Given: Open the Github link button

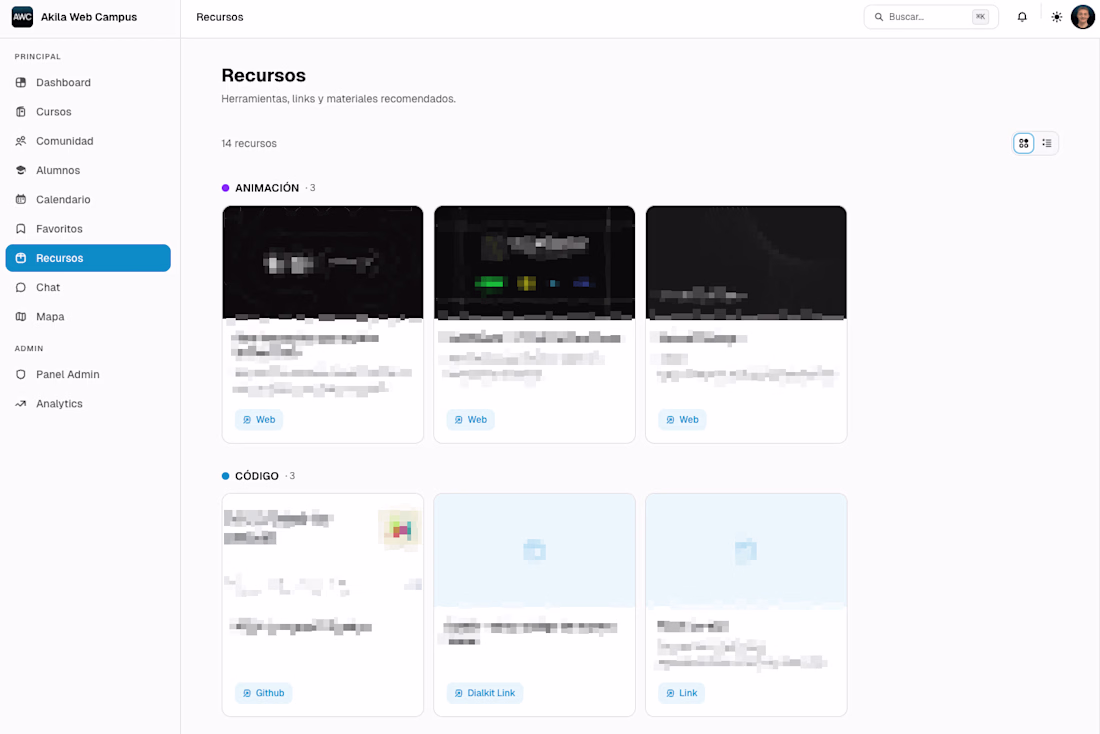Looking at the screenshot, I should pos(264,693).
